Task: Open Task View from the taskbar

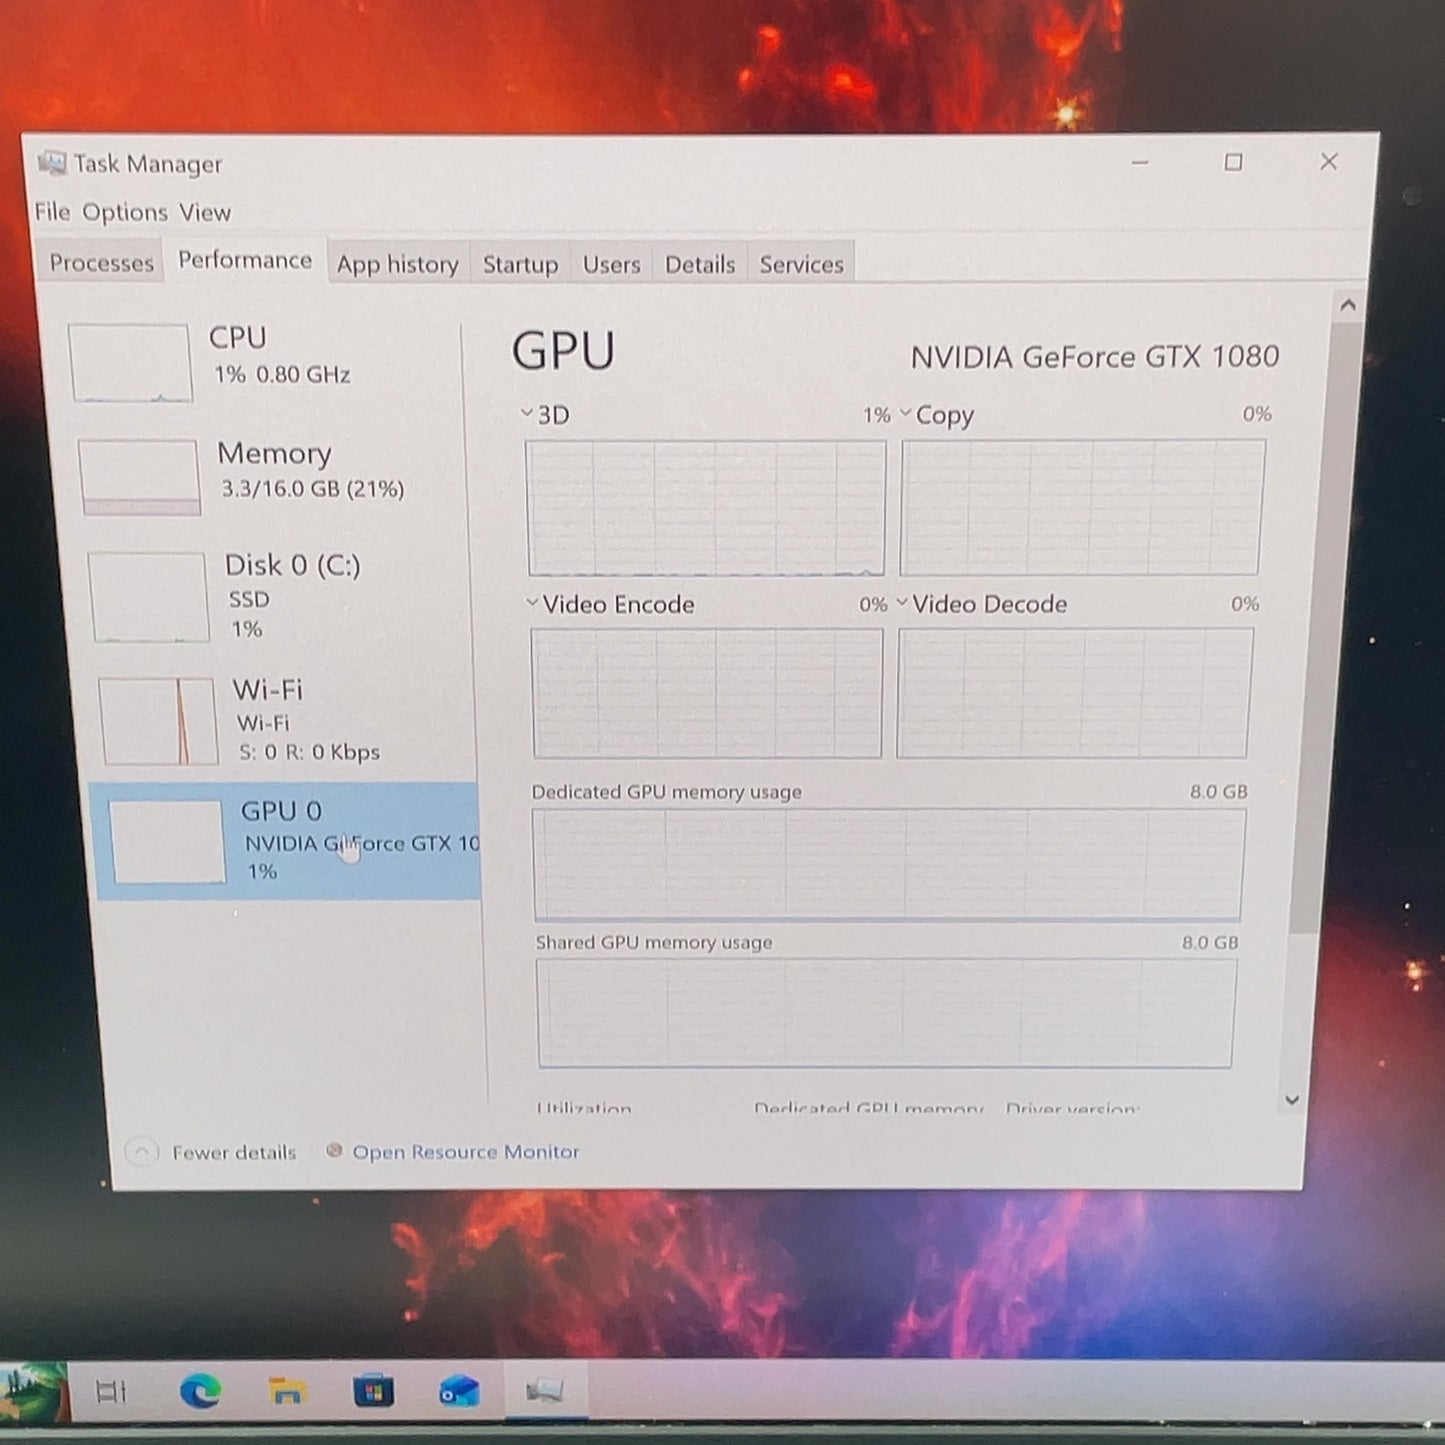Action: [x=111, y=1391]
